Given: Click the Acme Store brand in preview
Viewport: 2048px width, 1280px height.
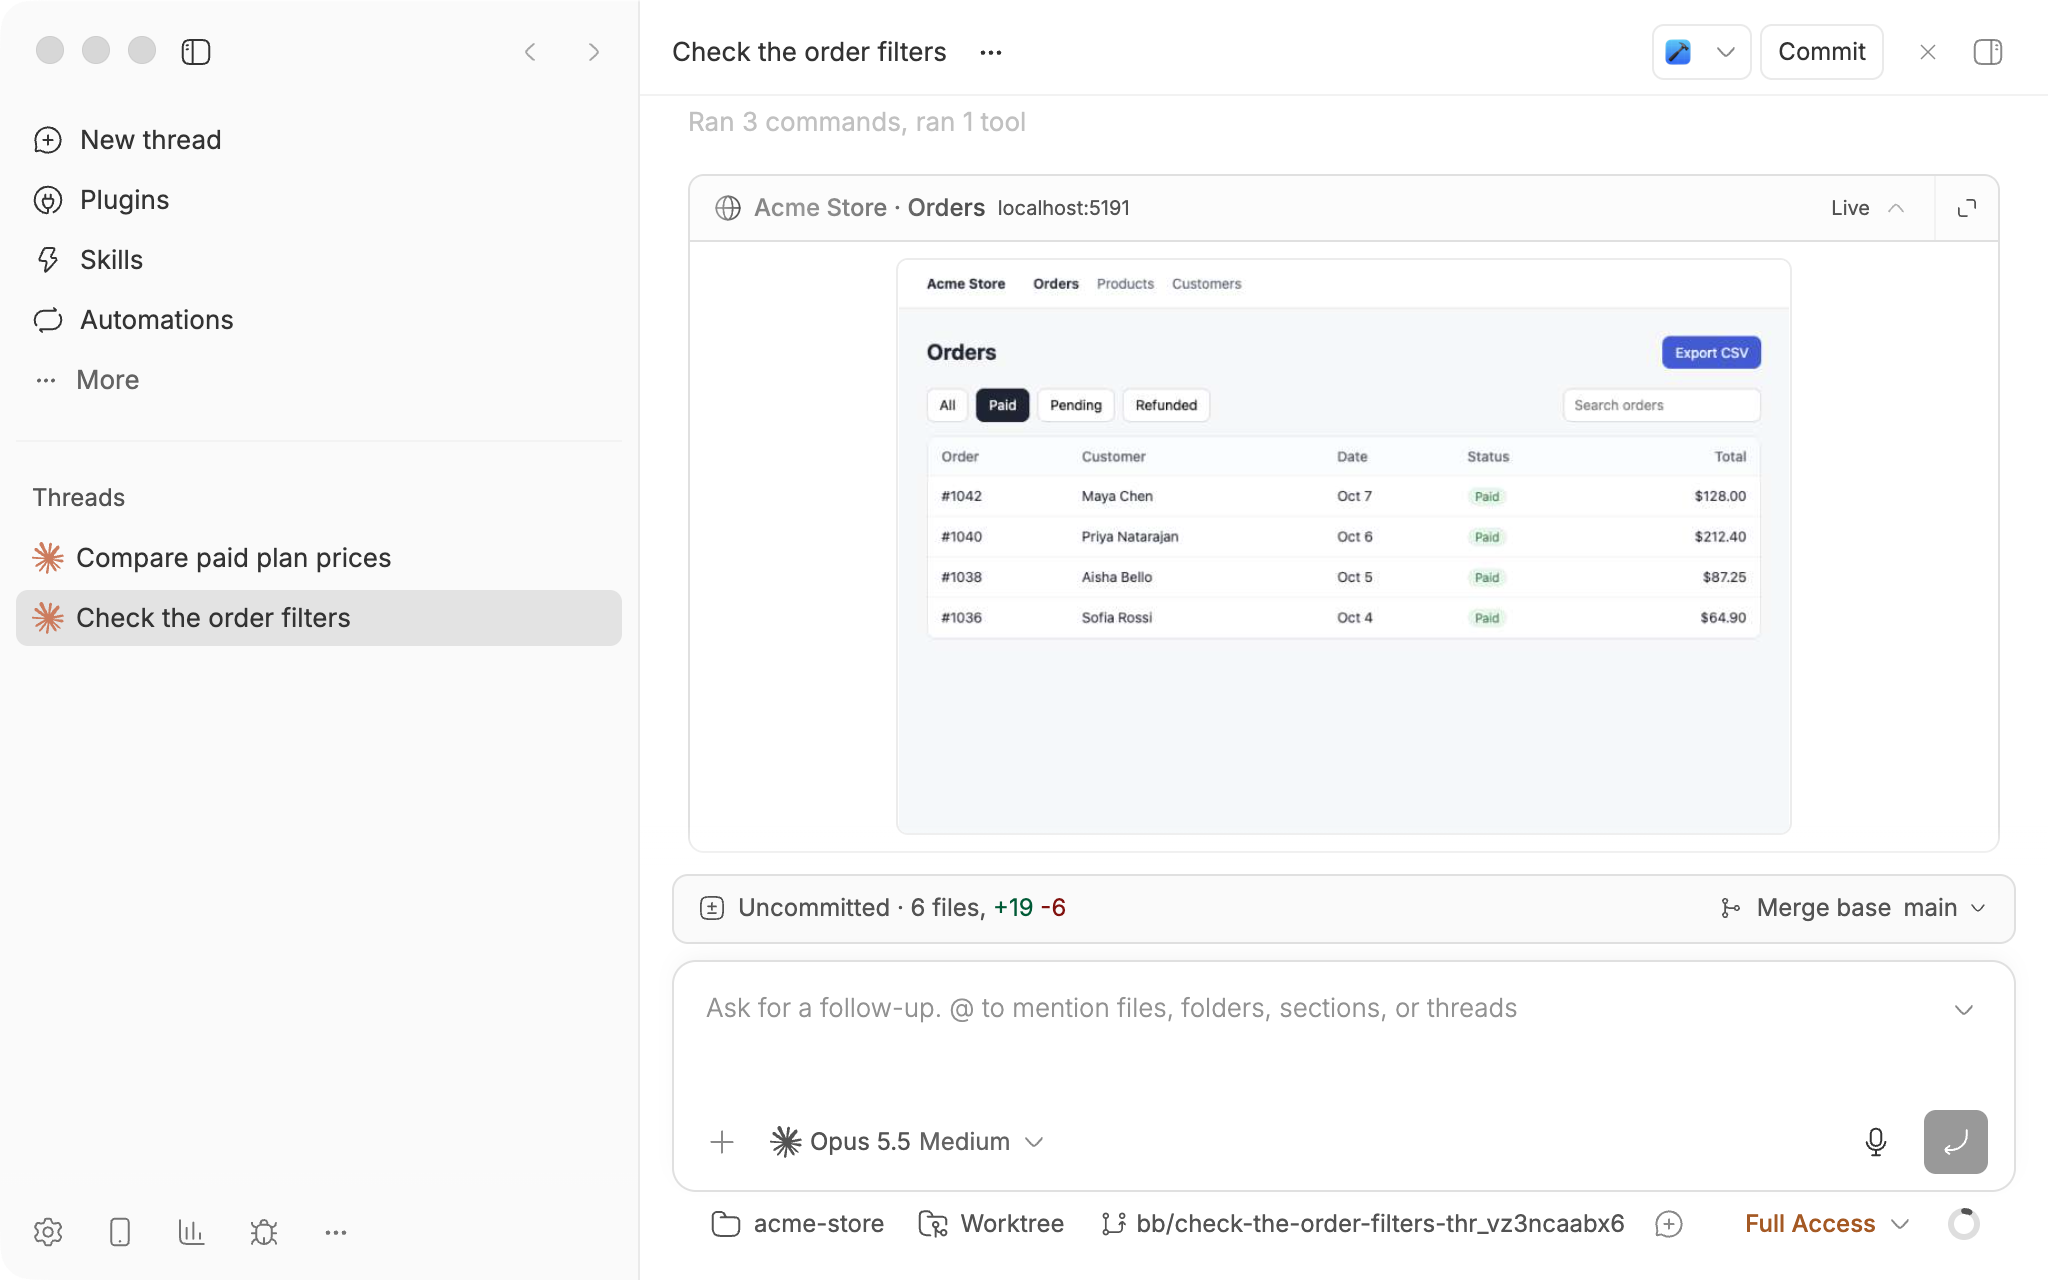Looking at the screenshot, I should (x=966, y=284).
